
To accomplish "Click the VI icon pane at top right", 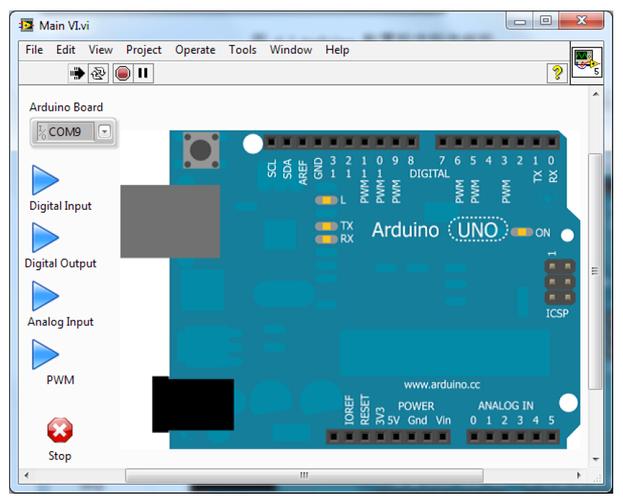I will (587, 63).
